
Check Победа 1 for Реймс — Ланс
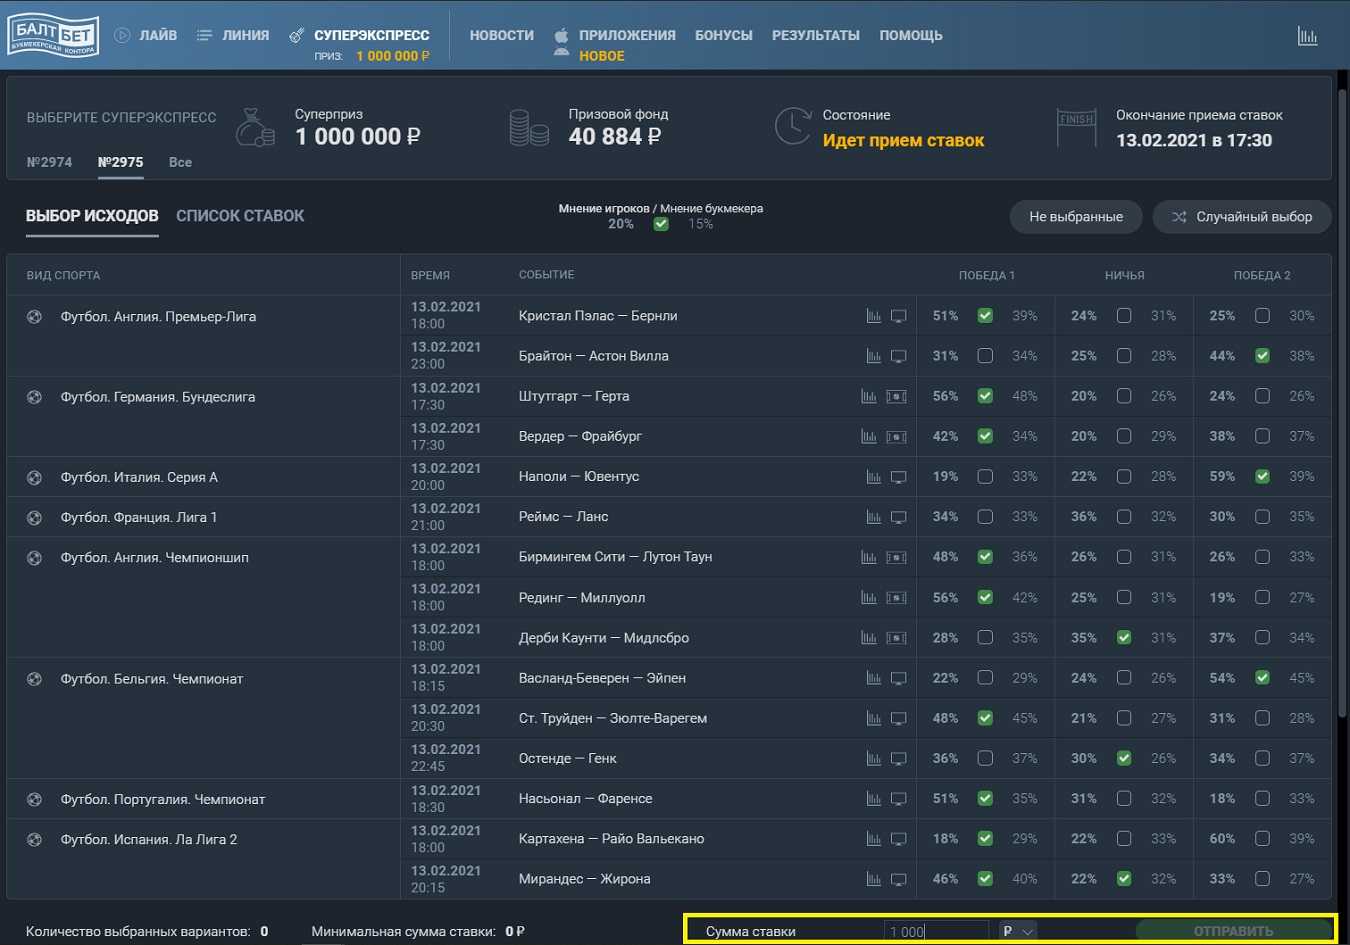(985, 517)
